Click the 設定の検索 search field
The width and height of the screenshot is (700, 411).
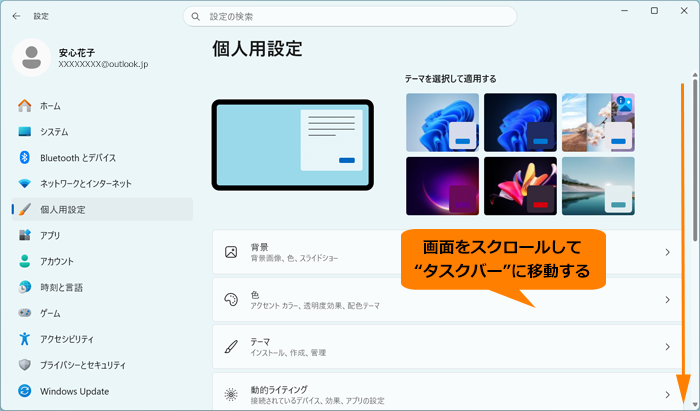[350, 17]
